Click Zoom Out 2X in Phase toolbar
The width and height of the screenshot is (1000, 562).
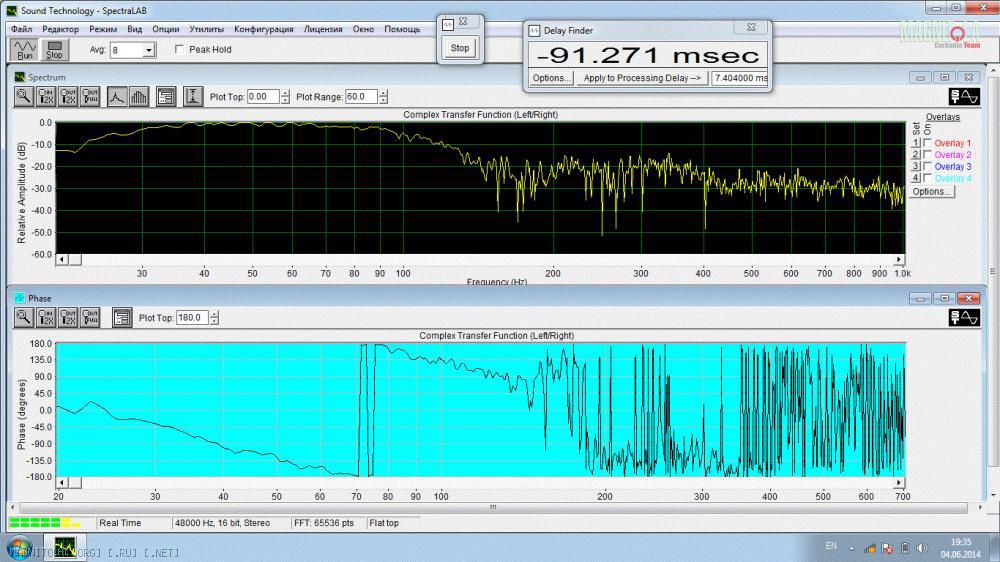68,317
